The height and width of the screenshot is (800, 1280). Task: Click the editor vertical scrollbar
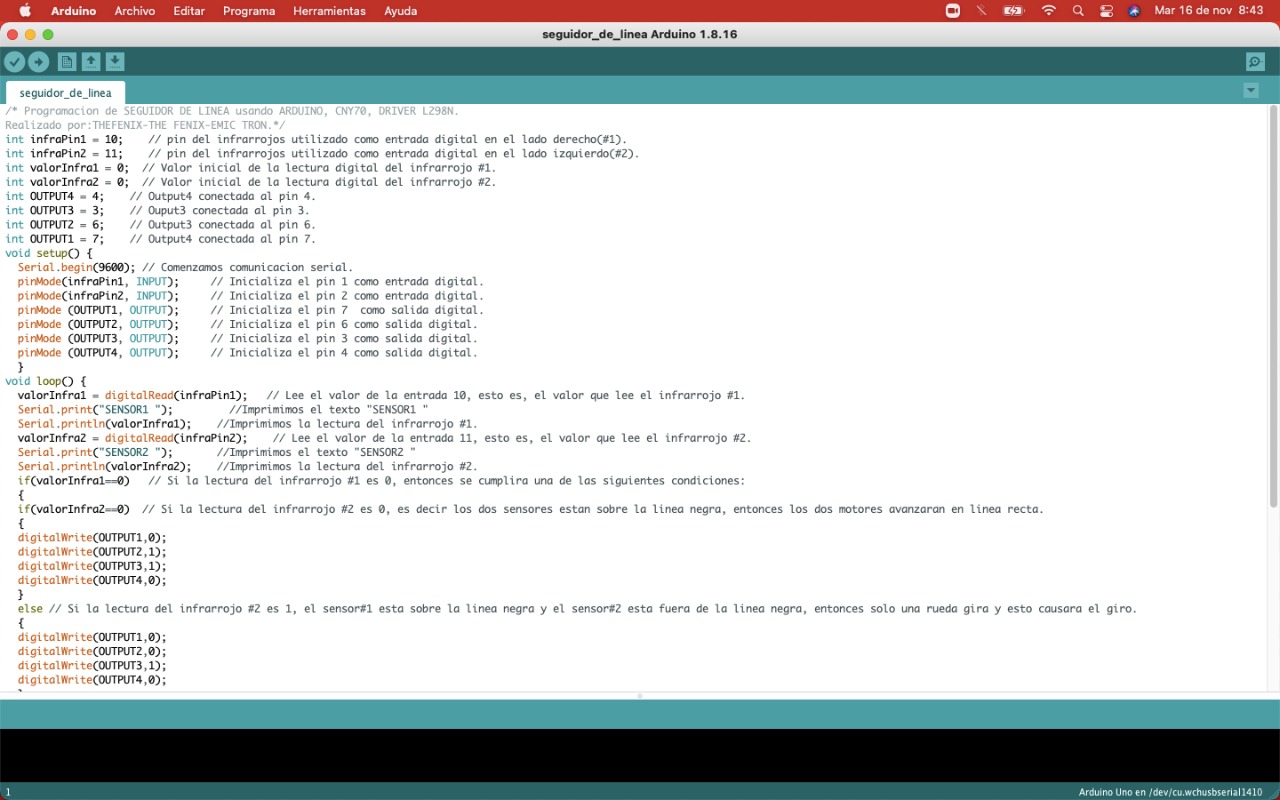tap(1273, 305)
